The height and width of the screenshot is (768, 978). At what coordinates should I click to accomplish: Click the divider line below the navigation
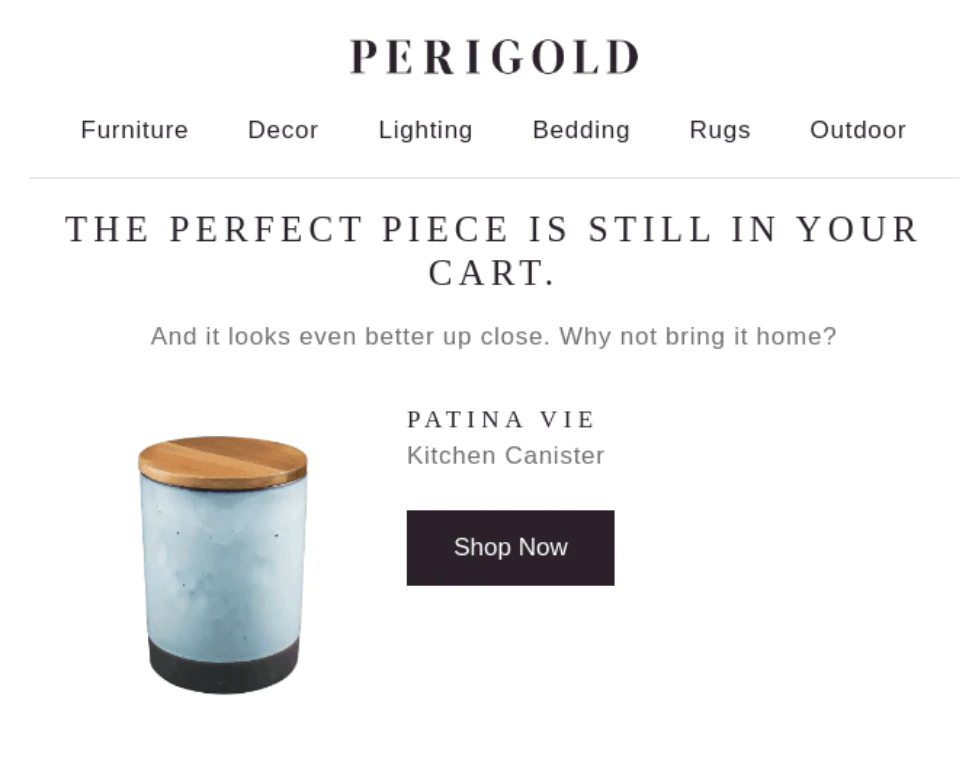point(494,178)
